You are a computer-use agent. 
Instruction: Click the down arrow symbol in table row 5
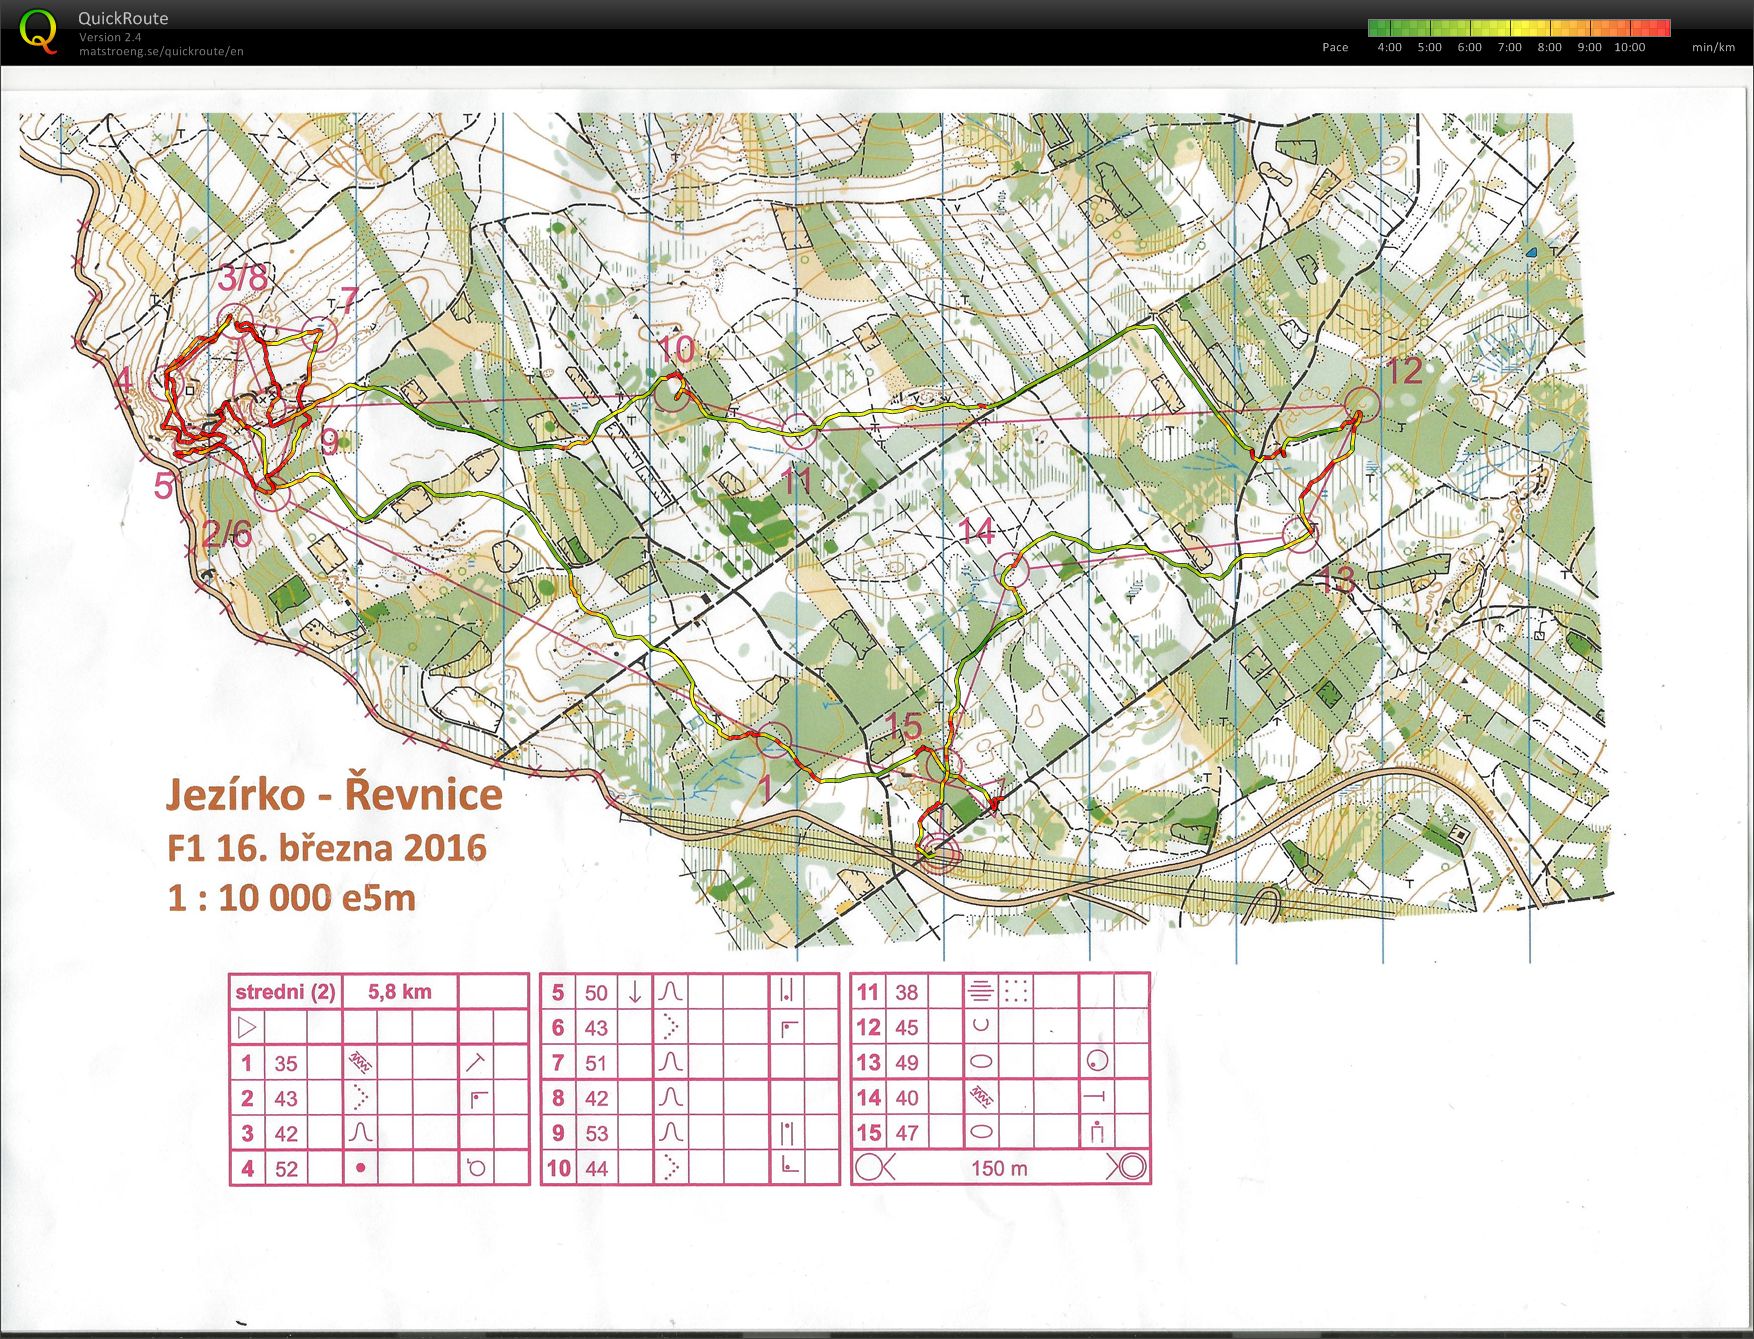coord(634,993)
